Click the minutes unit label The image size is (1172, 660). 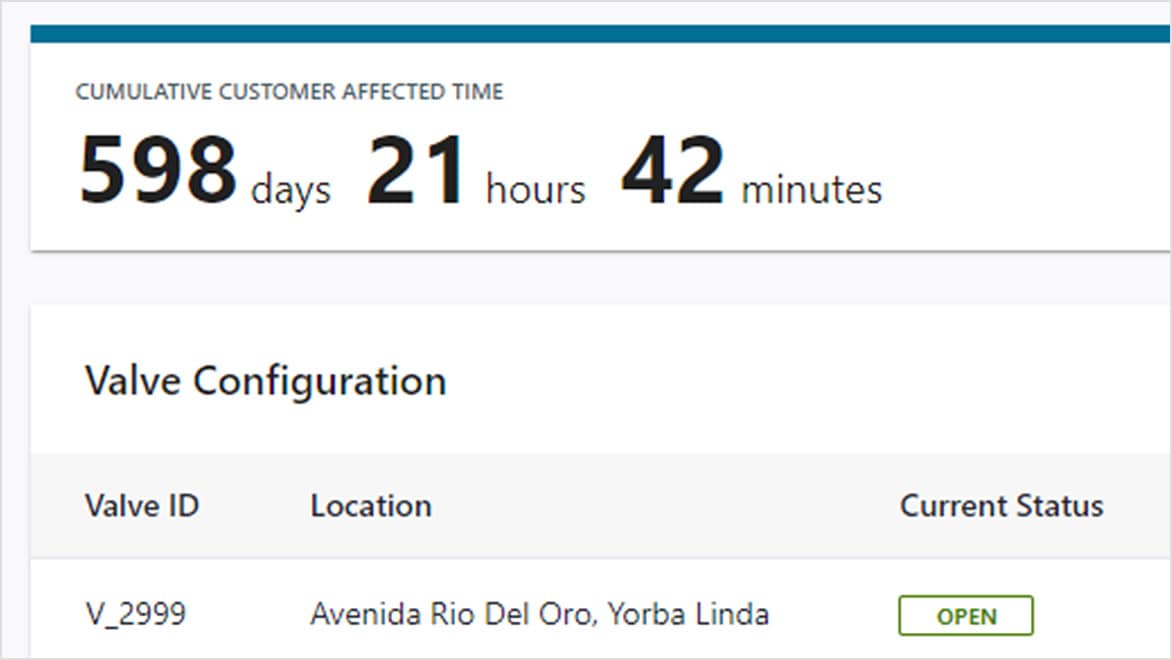click(811, 189)
